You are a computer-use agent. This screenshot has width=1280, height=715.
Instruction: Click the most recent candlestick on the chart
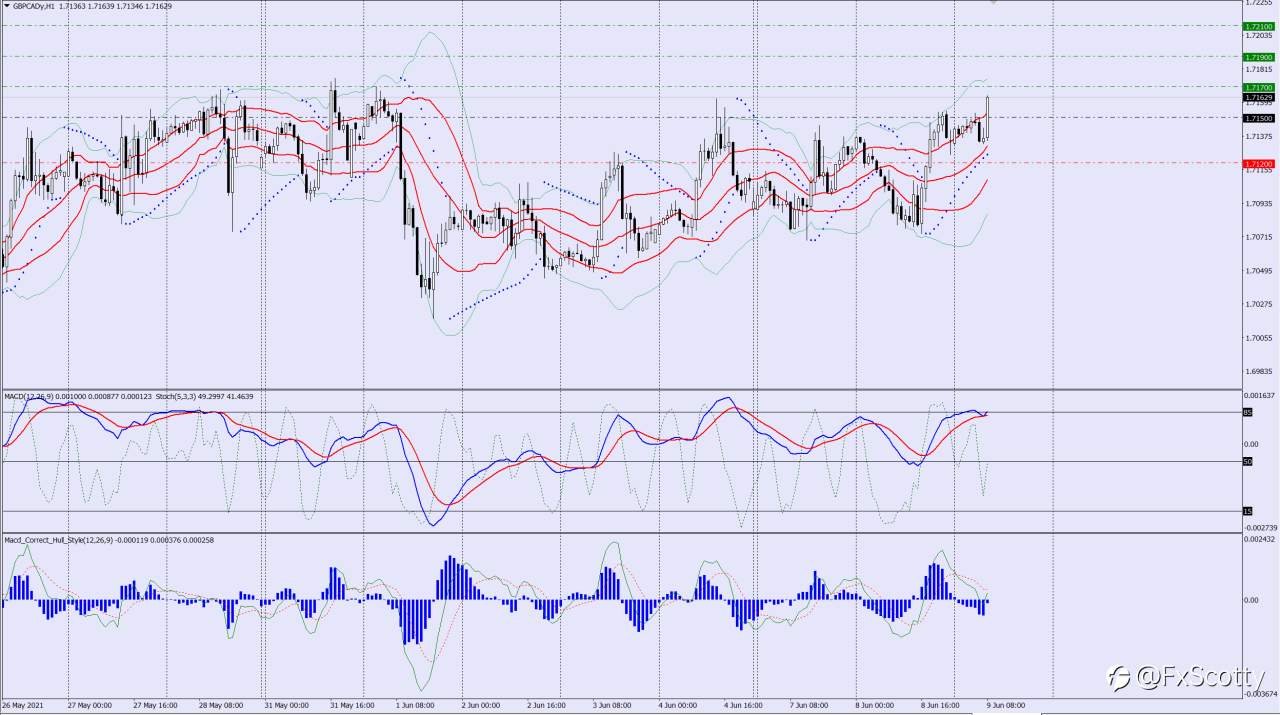(988, 117)
